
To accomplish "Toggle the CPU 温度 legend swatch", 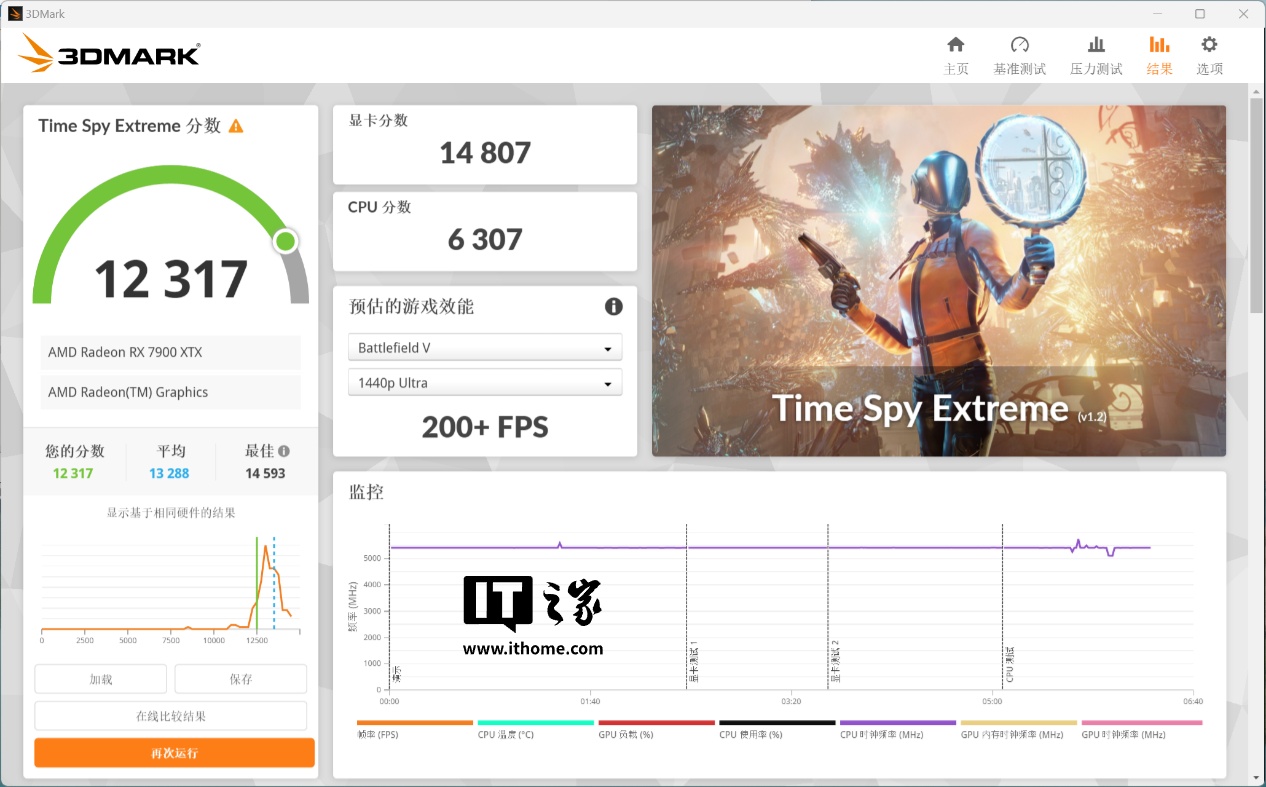I will 535,723.
